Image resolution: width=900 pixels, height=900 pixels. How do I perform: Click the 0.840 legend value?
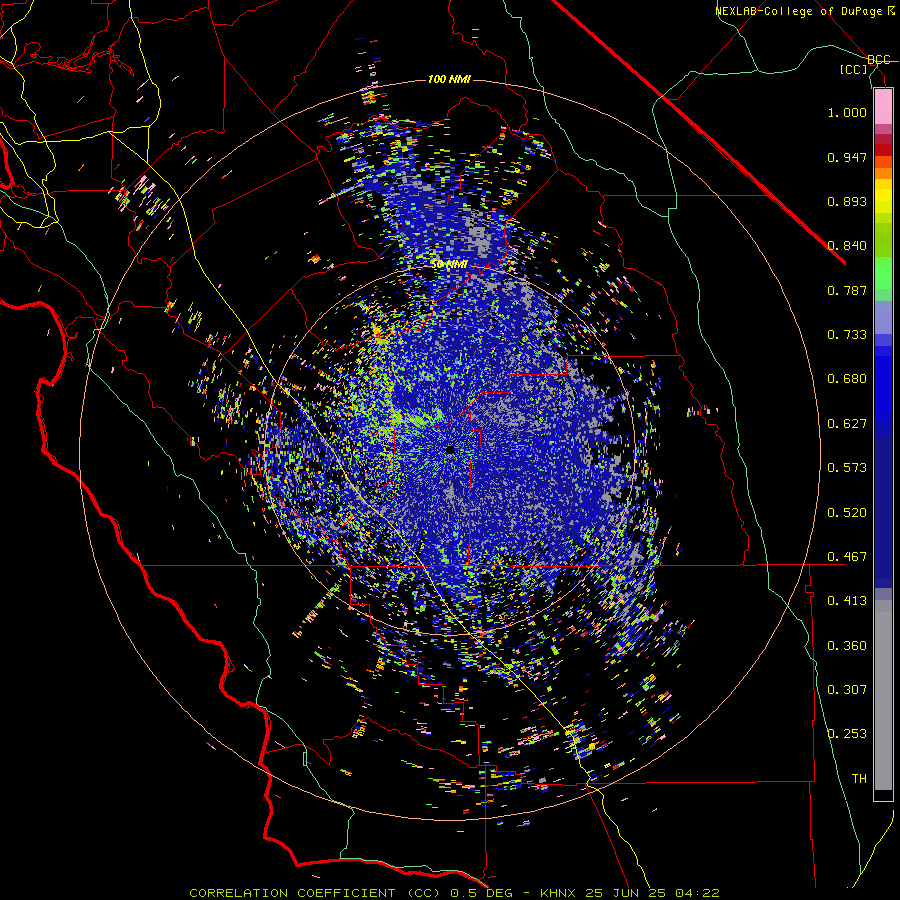pos(847,246)
